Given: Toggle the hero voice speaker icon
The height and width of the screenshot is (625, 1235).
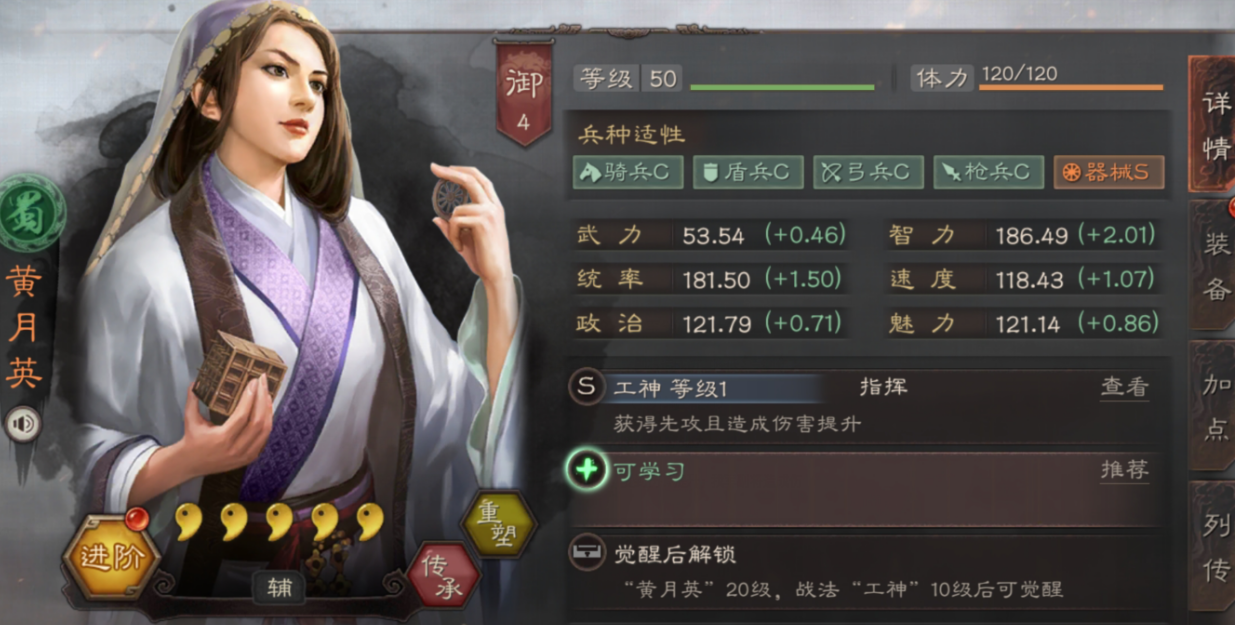Looking at the screenshot, I should pos(22,424).
